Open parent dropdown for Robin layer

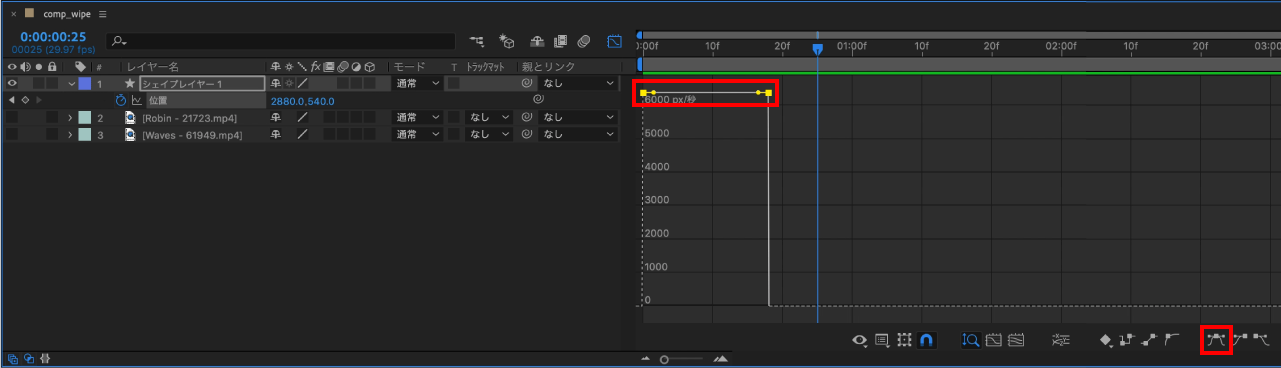[578, 118]
